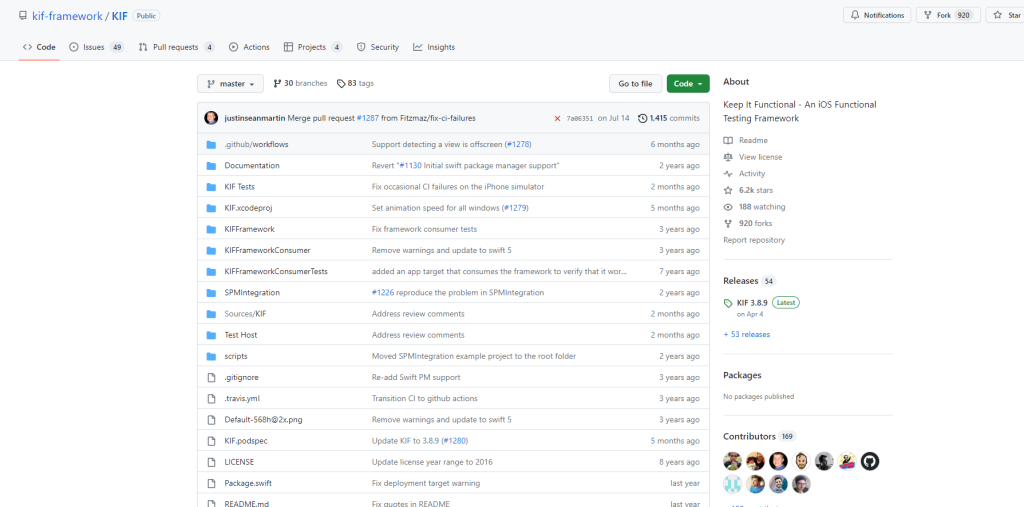
Task: Open the KIFFrameworkConsumer folder name
Action: coord(267,250)
